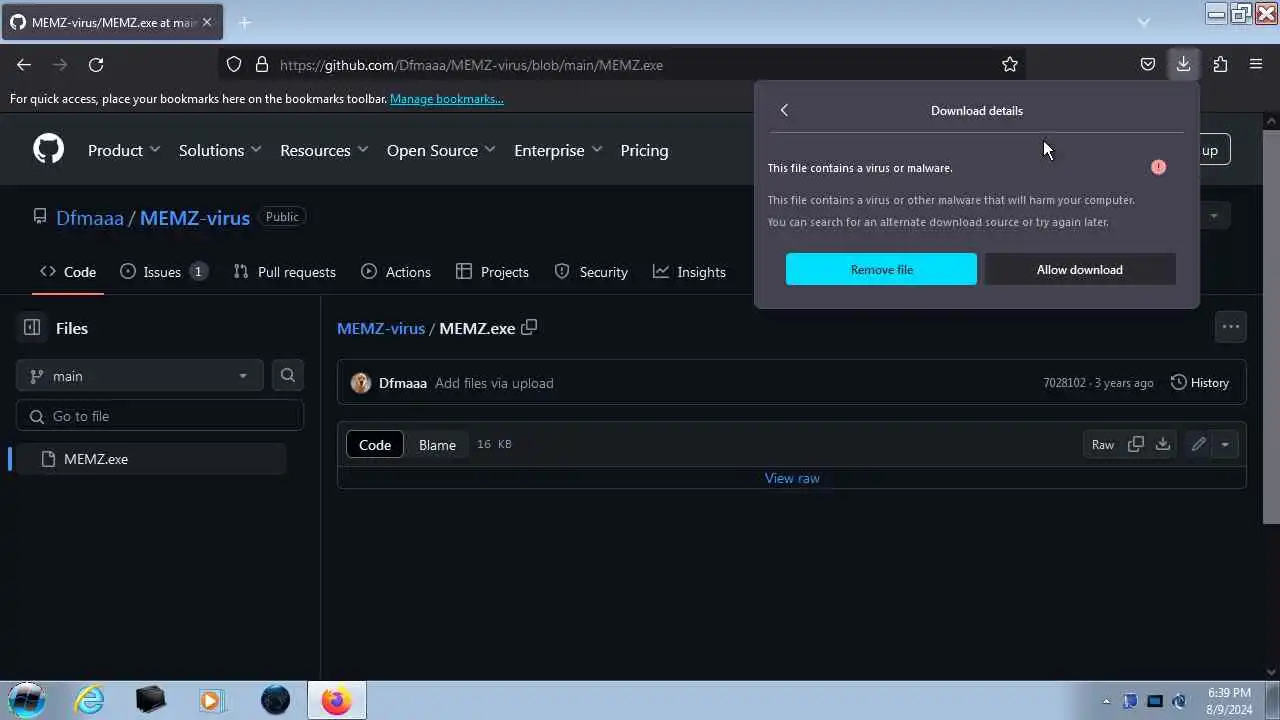The height and width of the screenshot is (720, 1280).
Task: Copy path icon next to MEMZ.exe
Action: click(x=530, y=327)
